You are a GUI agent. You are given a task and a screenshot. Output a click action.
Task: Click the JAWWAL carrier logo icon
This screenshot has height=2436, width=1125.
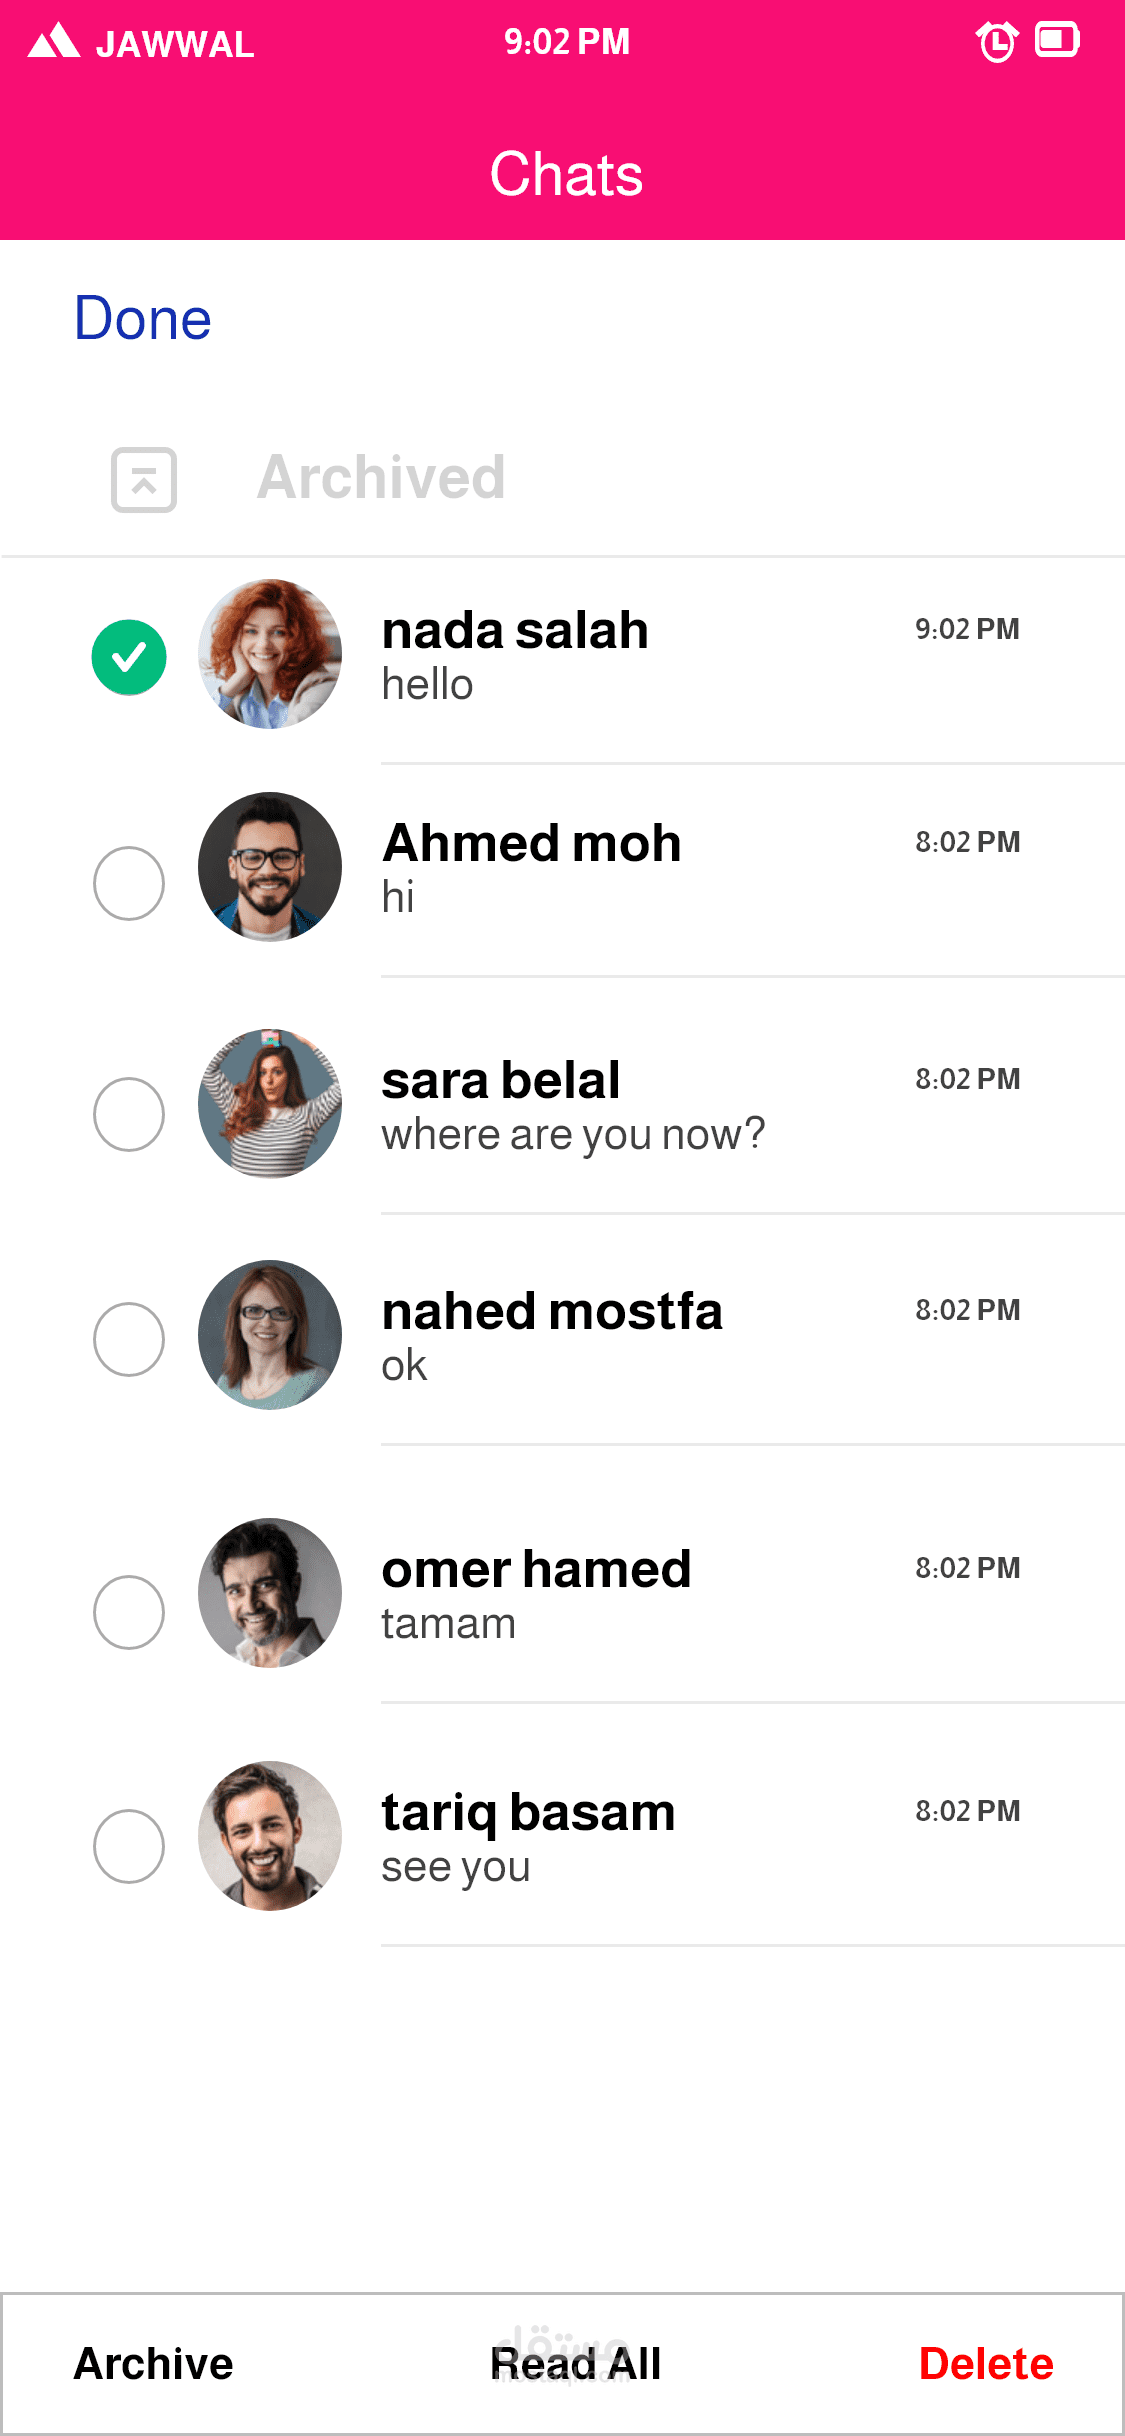pyautogui.click(x=54, y=42)
